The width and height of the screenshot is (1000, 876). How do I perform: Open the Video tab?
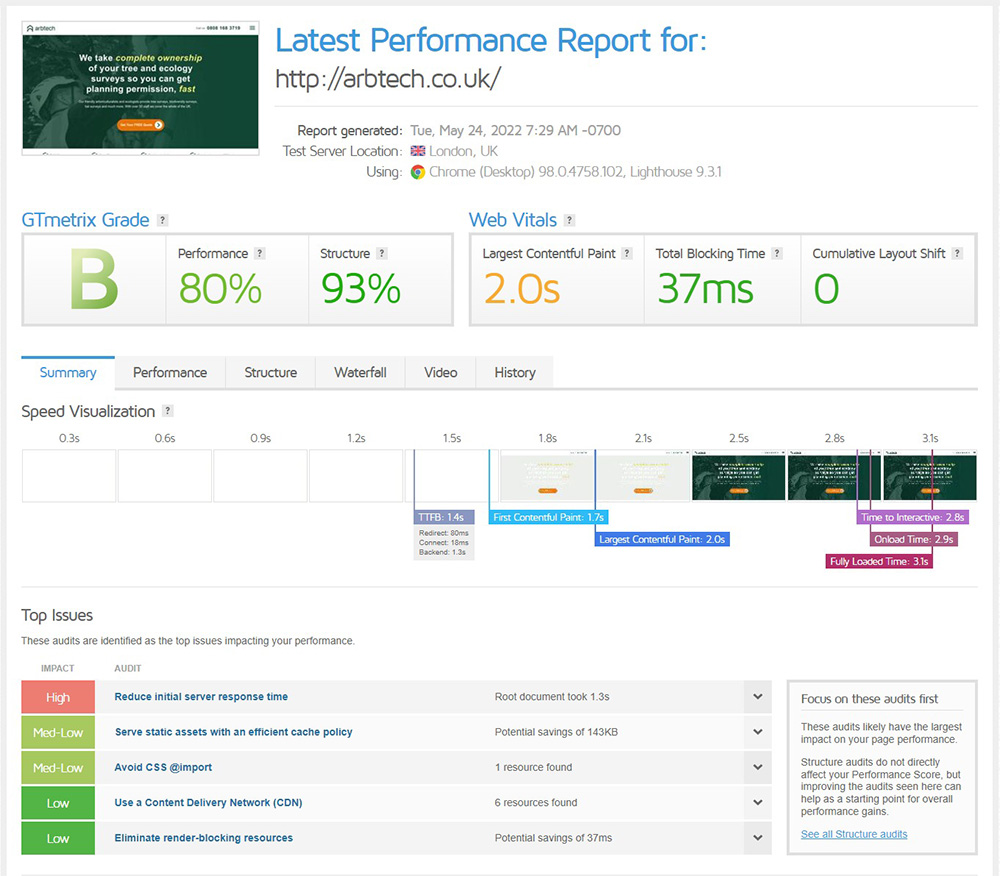coord(441,372)
